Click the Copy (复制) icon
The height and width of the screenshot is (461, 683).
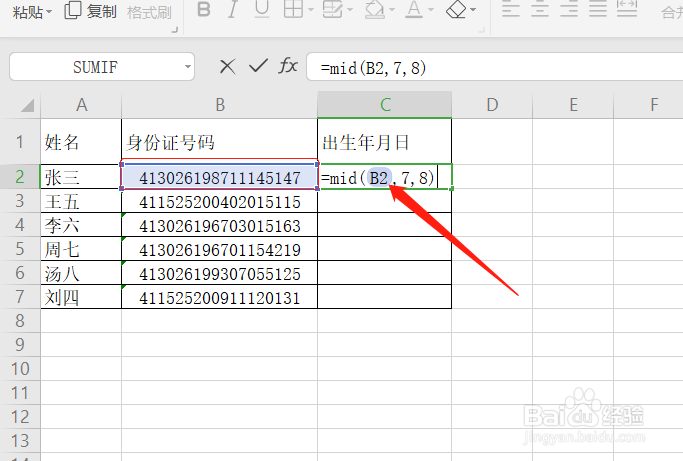tap(72, 10)
